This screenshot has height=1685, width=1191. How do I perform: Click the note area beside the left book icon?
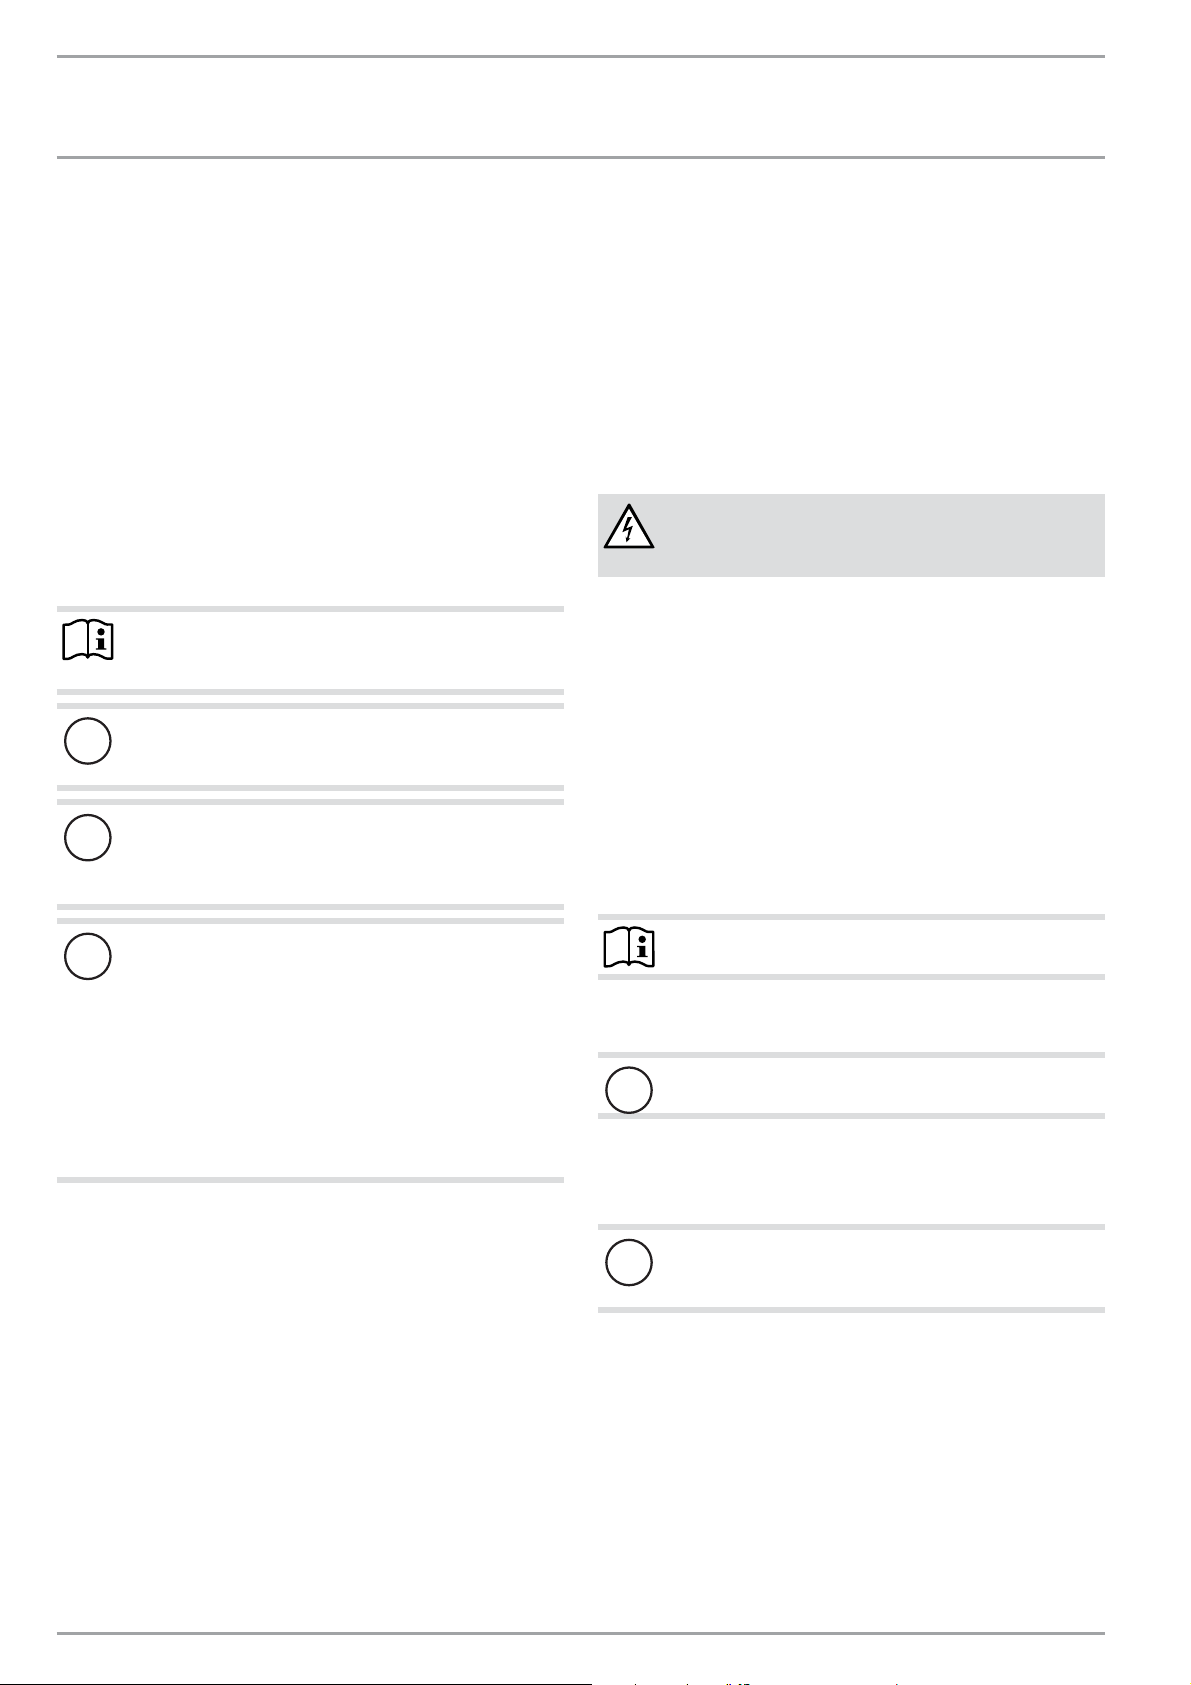pyautogui.click(x=340, y=649)
